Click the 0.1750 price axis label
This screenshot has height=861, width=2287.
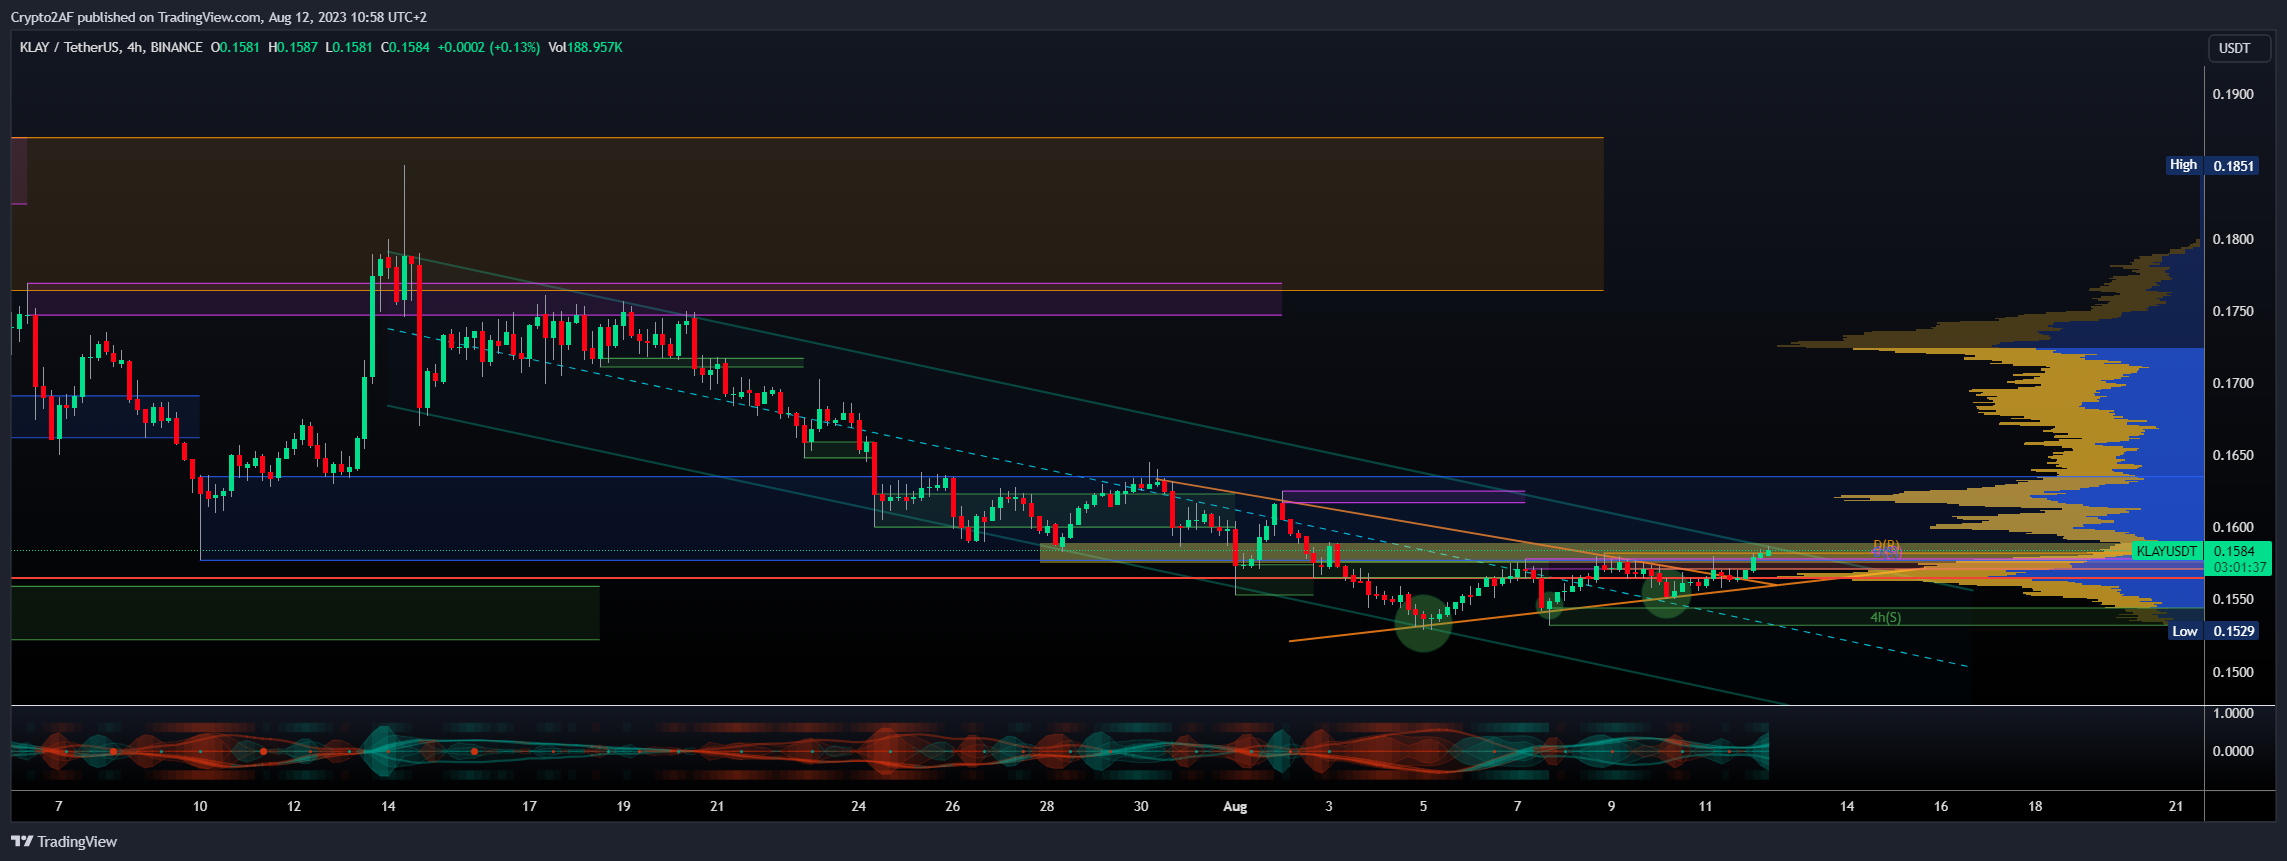click(2233, 311)
